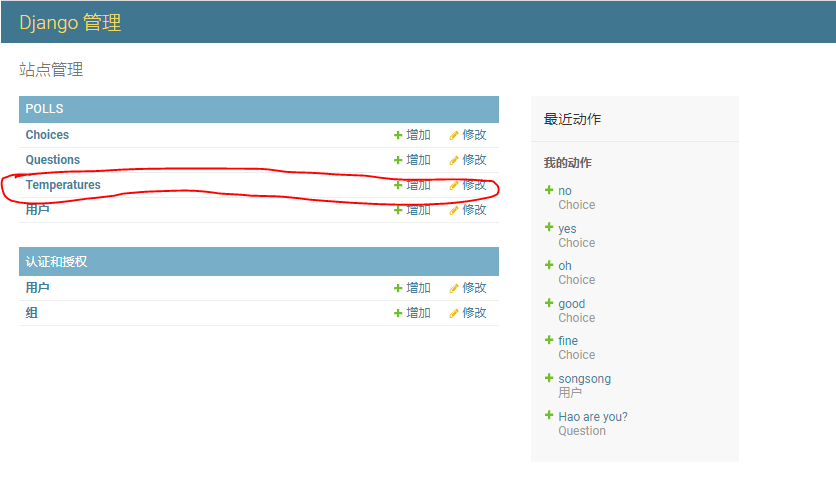Click 修改 in the POLLS 用户 row
Screen dimensions: 836x500
(x=475, y=210)
